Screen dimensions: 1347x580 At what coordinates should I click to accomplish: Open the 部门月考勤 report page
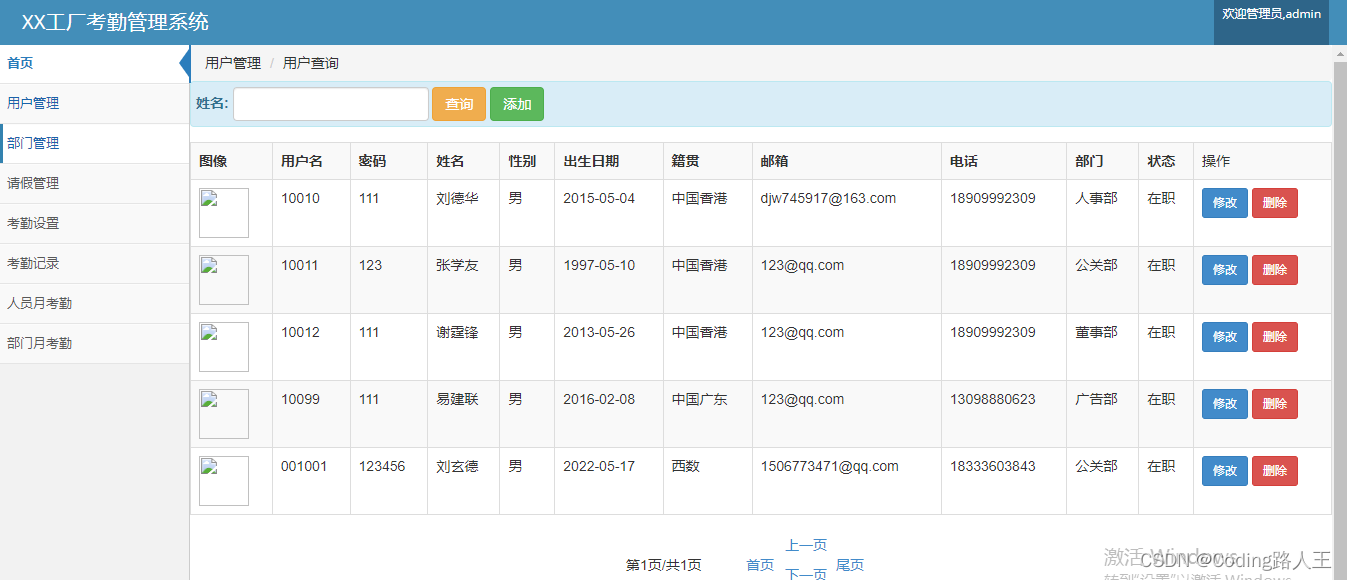(x=38, y=342)
